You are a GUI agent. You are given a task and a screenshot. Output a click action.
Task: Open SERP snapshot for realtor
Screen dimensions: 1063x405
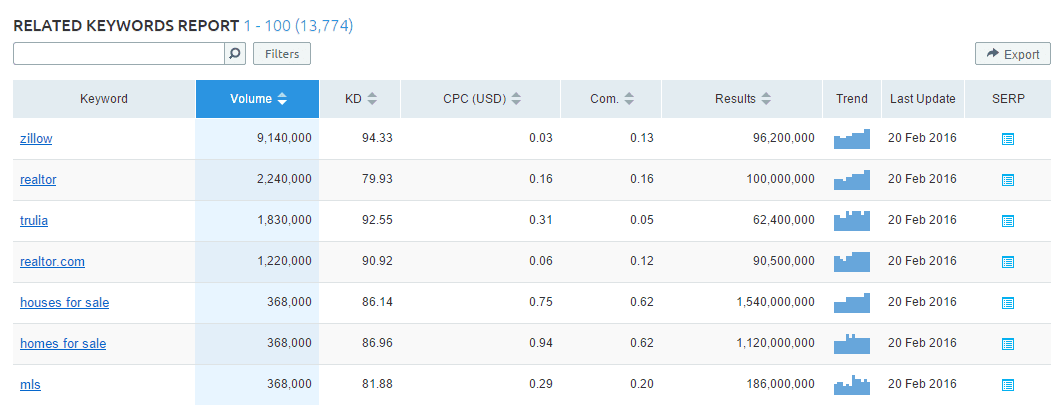click(x=1008, y=180)
